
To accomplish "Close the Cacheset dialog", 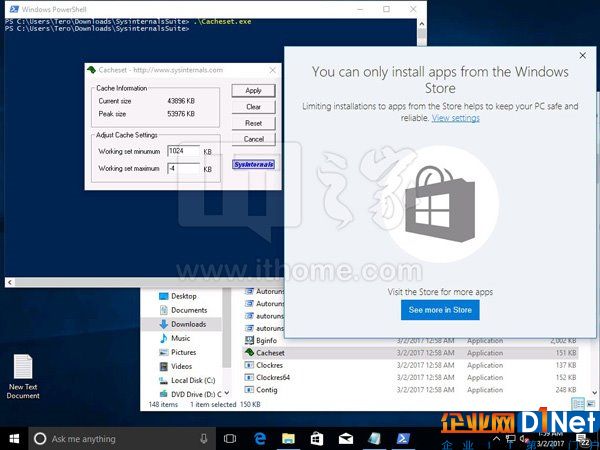I will 273,70.
